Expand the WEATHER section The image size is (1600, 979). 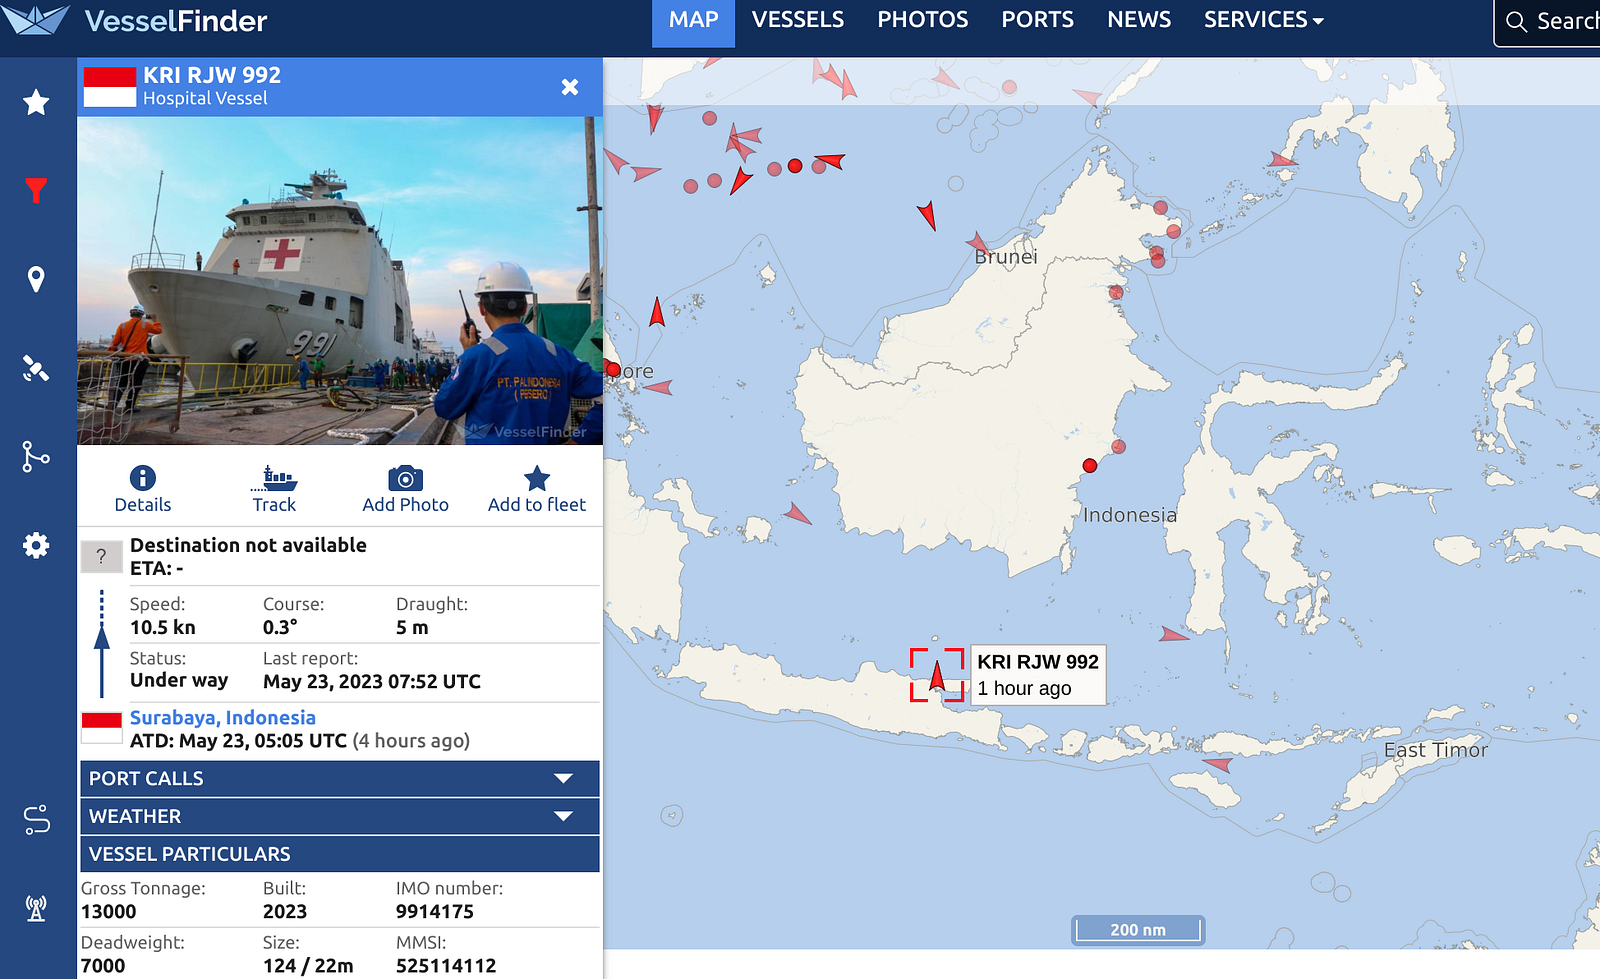pyautogui.click(x=340, y=816)
